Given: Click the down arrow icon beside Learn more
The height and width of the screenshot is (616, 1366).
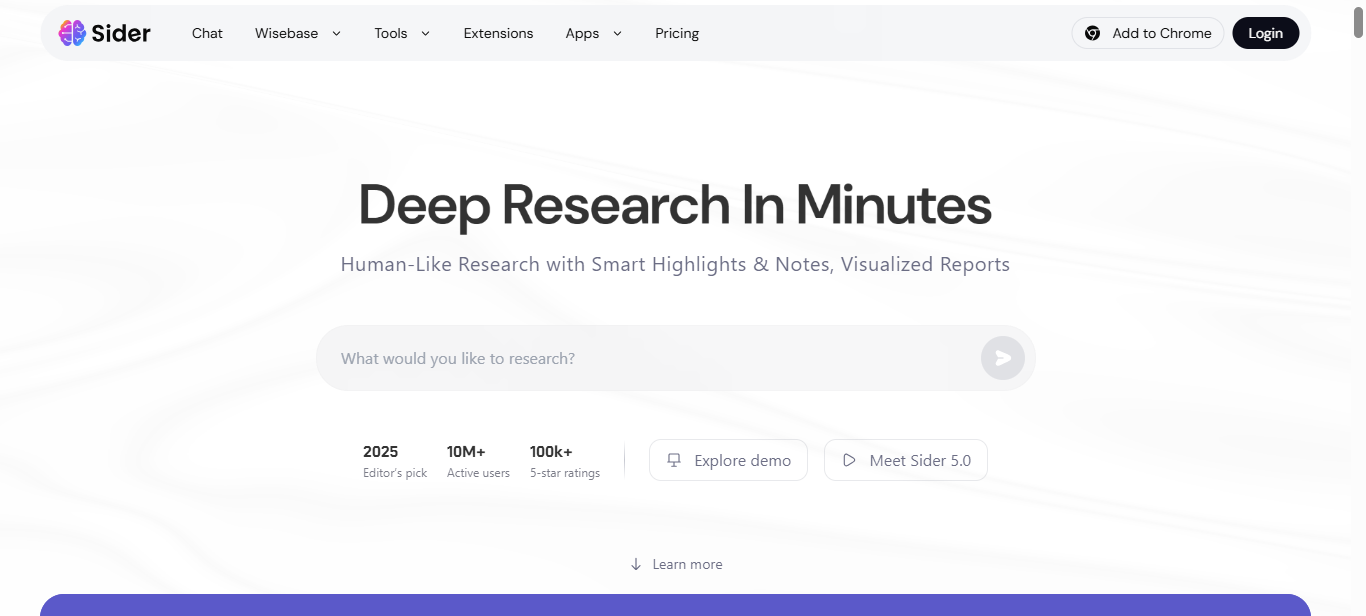Looking at the screenshot, I should click(x=636, y=564).
